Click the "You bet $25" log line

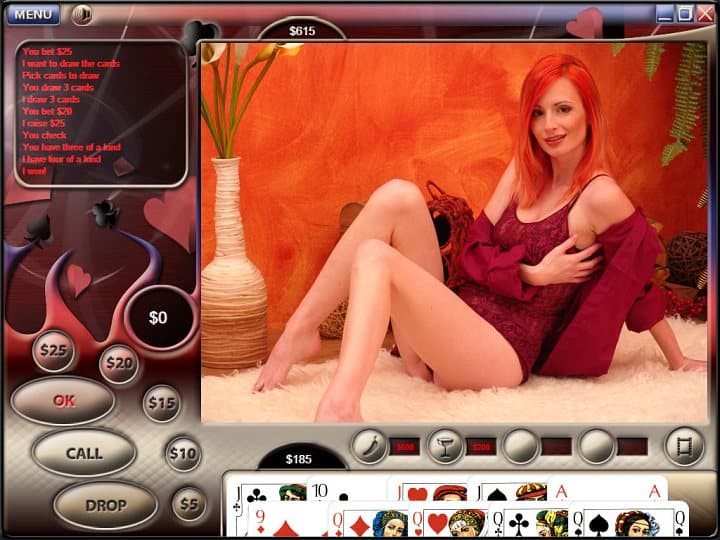[x=47, y=51]
